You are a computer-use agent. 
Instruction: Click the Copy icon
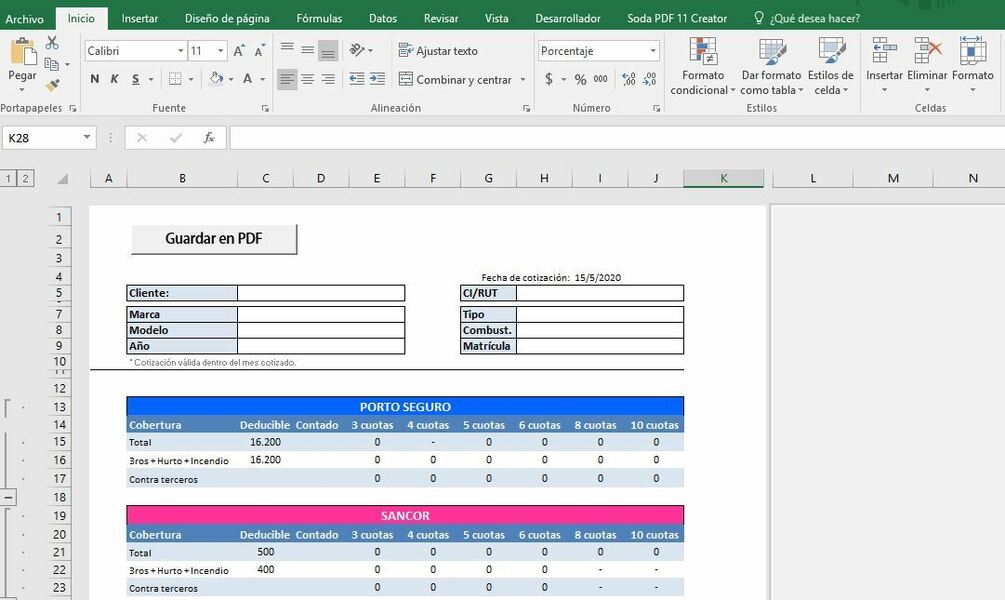point(52,64)
